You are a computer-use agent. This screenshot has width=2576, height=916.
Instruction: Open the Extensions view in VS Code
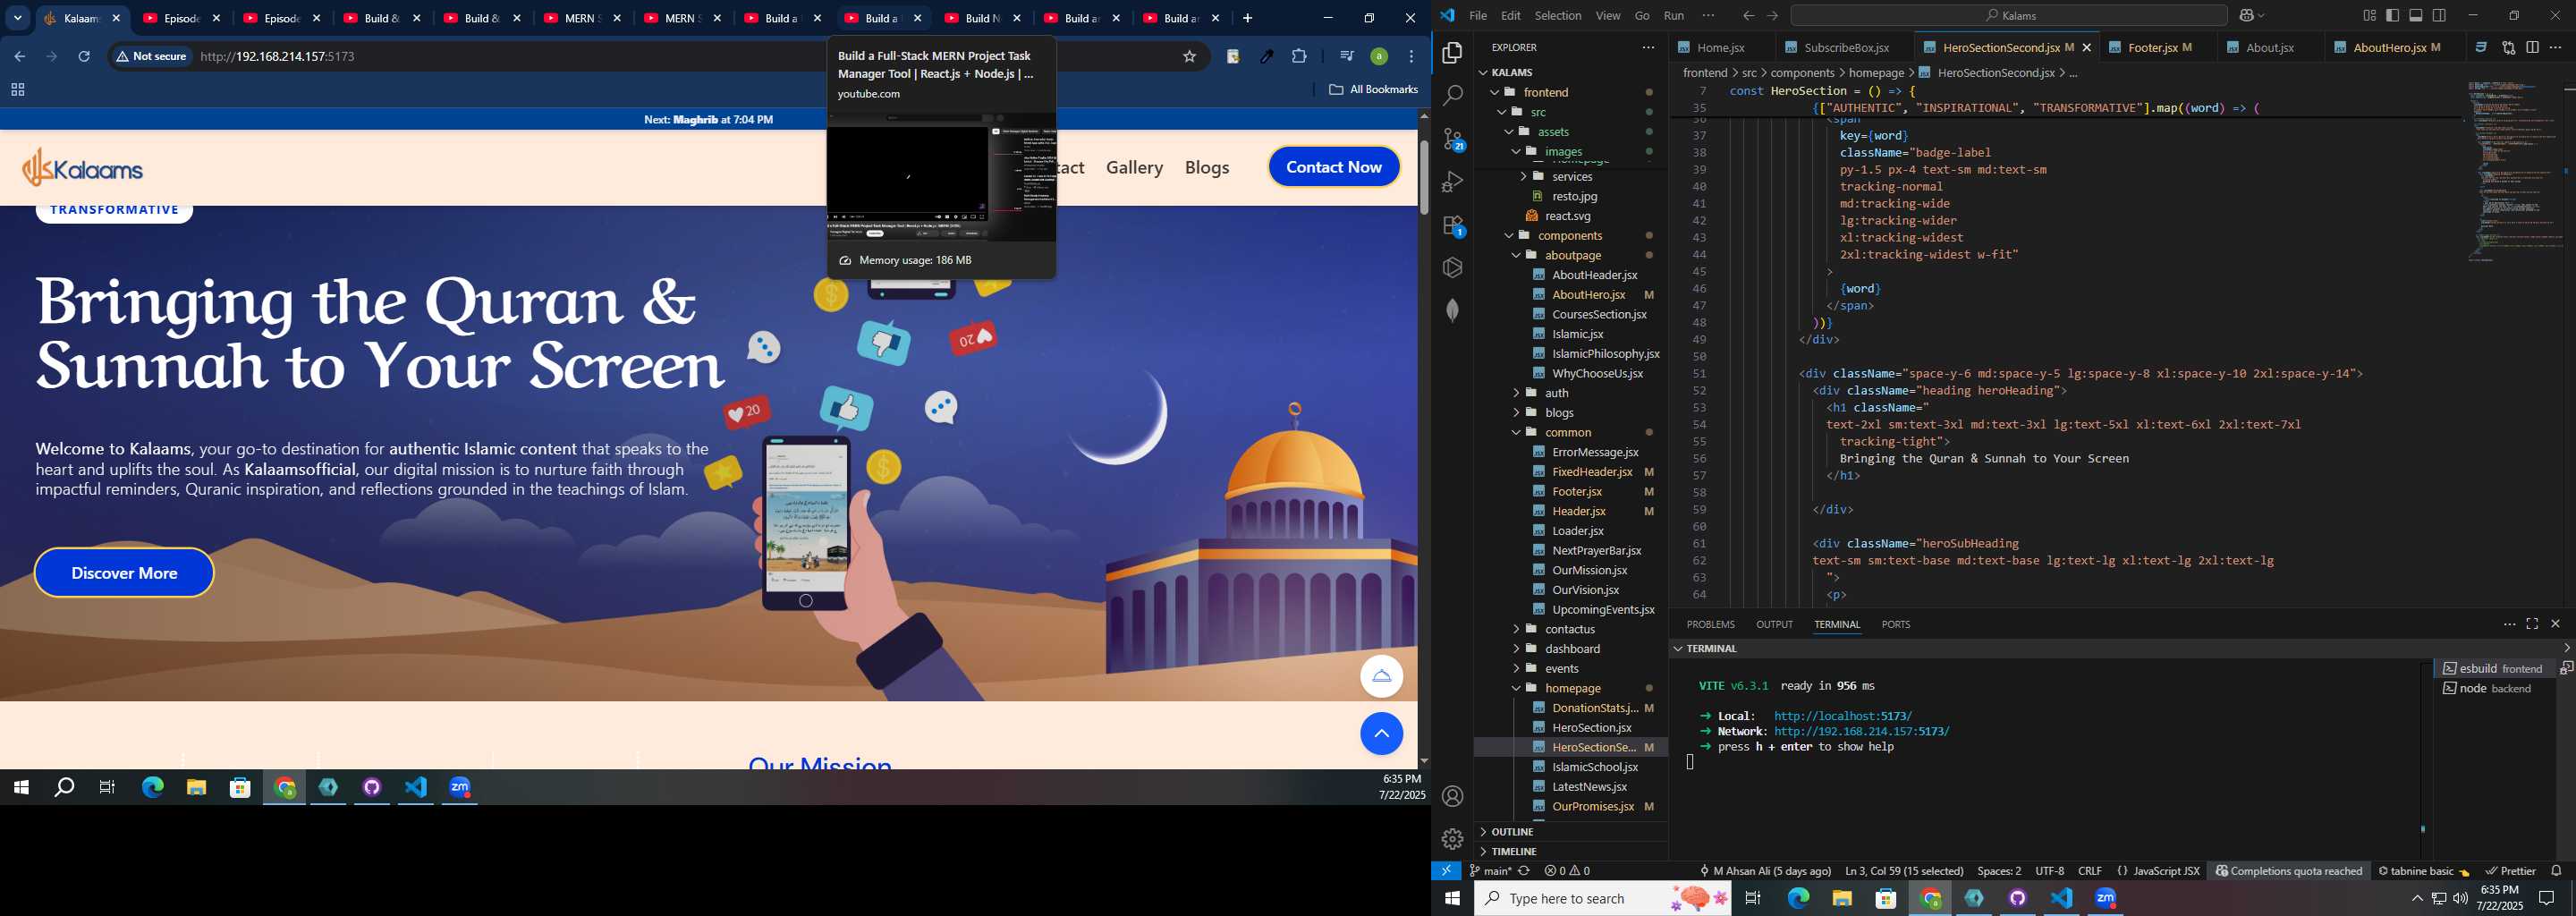[1452, 225]
